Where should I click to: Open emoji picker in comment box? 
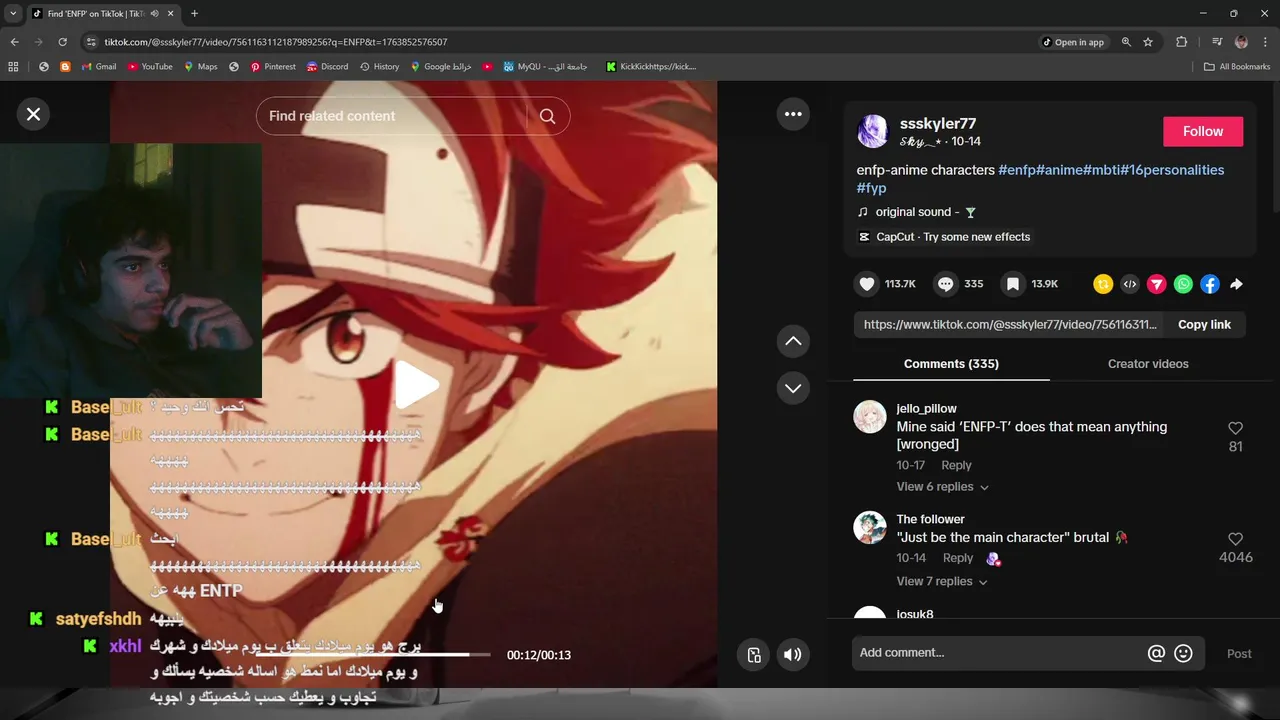click(1183, 653)
